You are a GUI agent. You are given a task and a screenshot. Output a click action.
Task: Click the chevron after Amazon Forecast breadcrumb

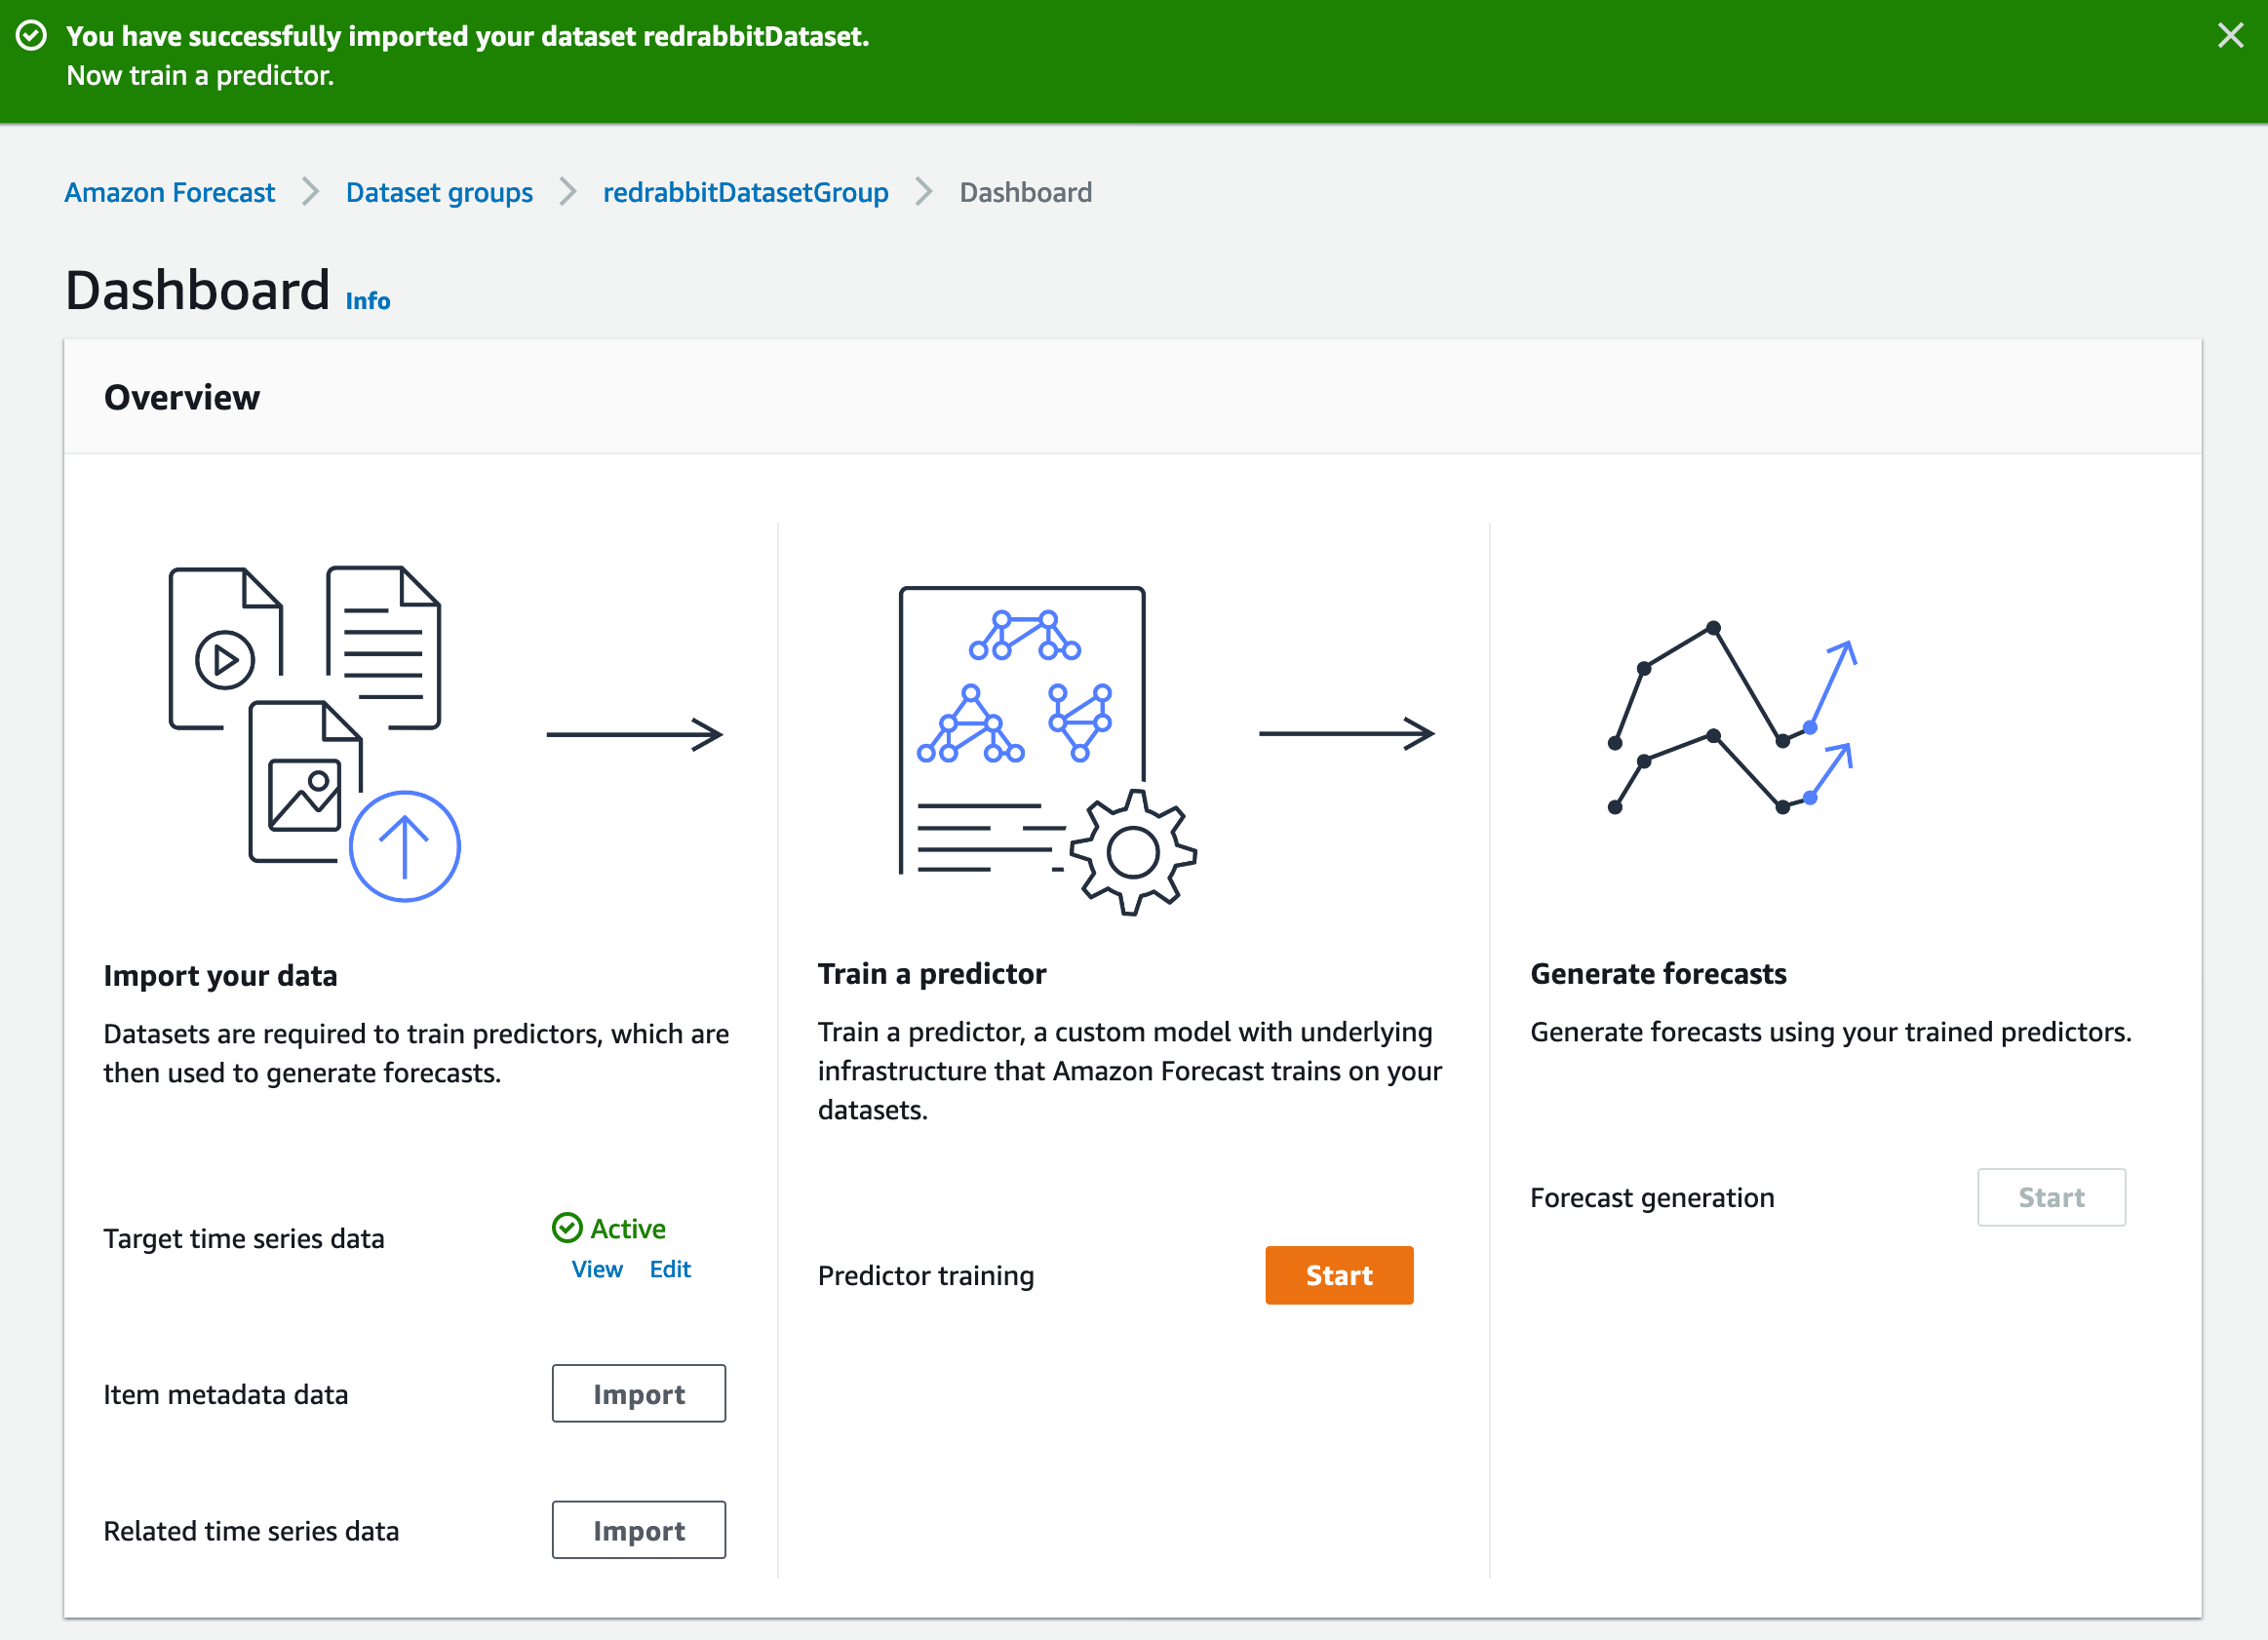click(311, 191)
